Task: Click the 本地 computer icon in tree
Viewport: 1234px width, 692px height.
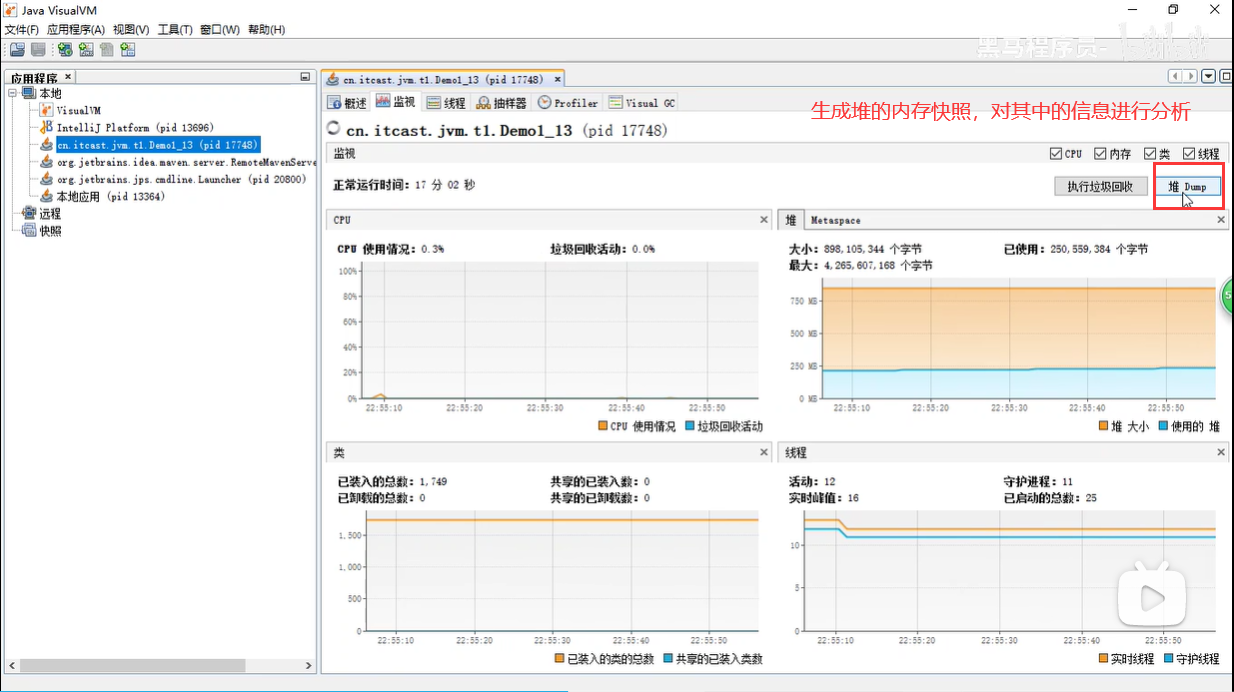Action: pyautogui.click(x=29, y=93)
